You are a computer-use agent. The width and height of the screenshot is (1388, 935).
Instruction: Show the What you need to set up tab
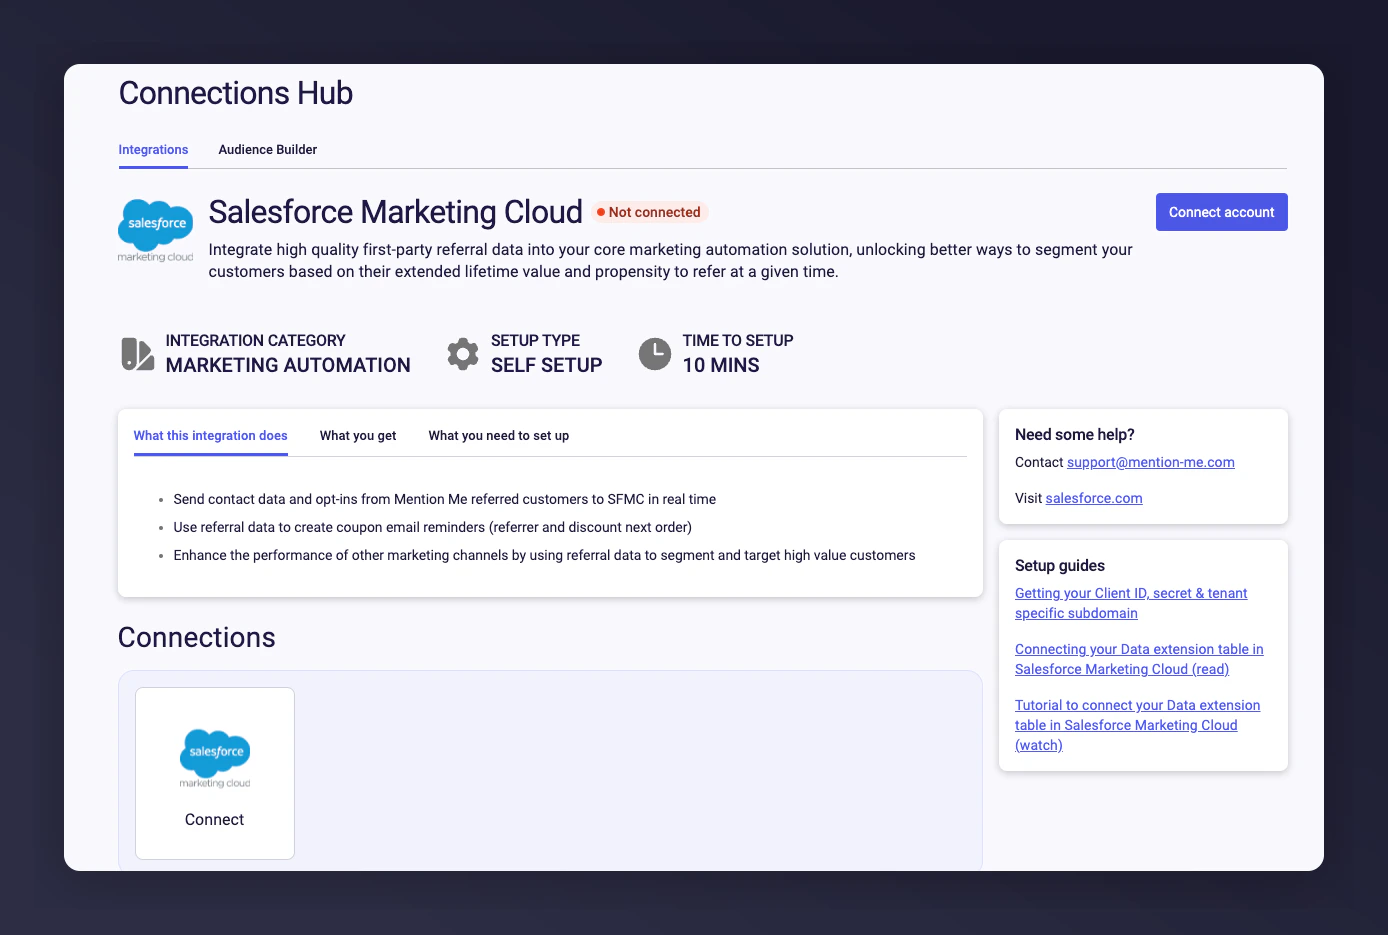point(499,436)
